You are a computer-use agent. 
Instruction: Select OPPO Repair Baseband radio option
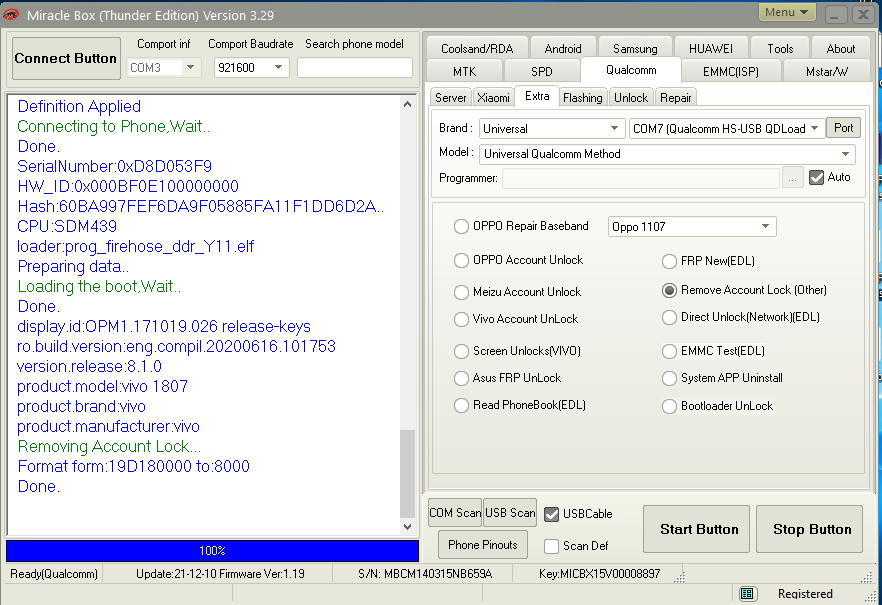point(461,227)
